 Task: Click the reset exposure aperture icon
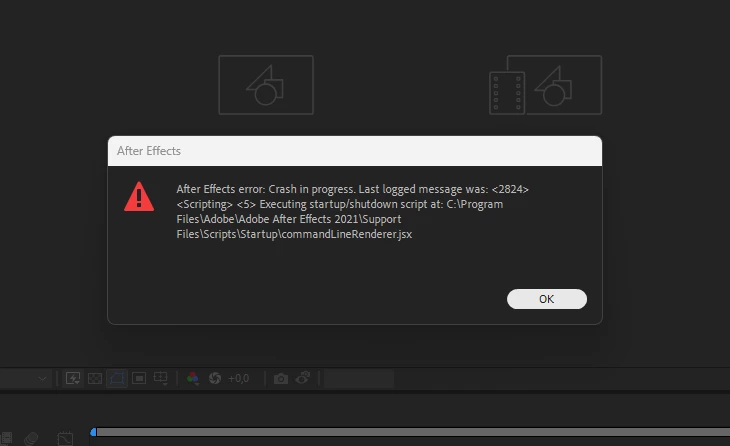[x=215, y=378]
